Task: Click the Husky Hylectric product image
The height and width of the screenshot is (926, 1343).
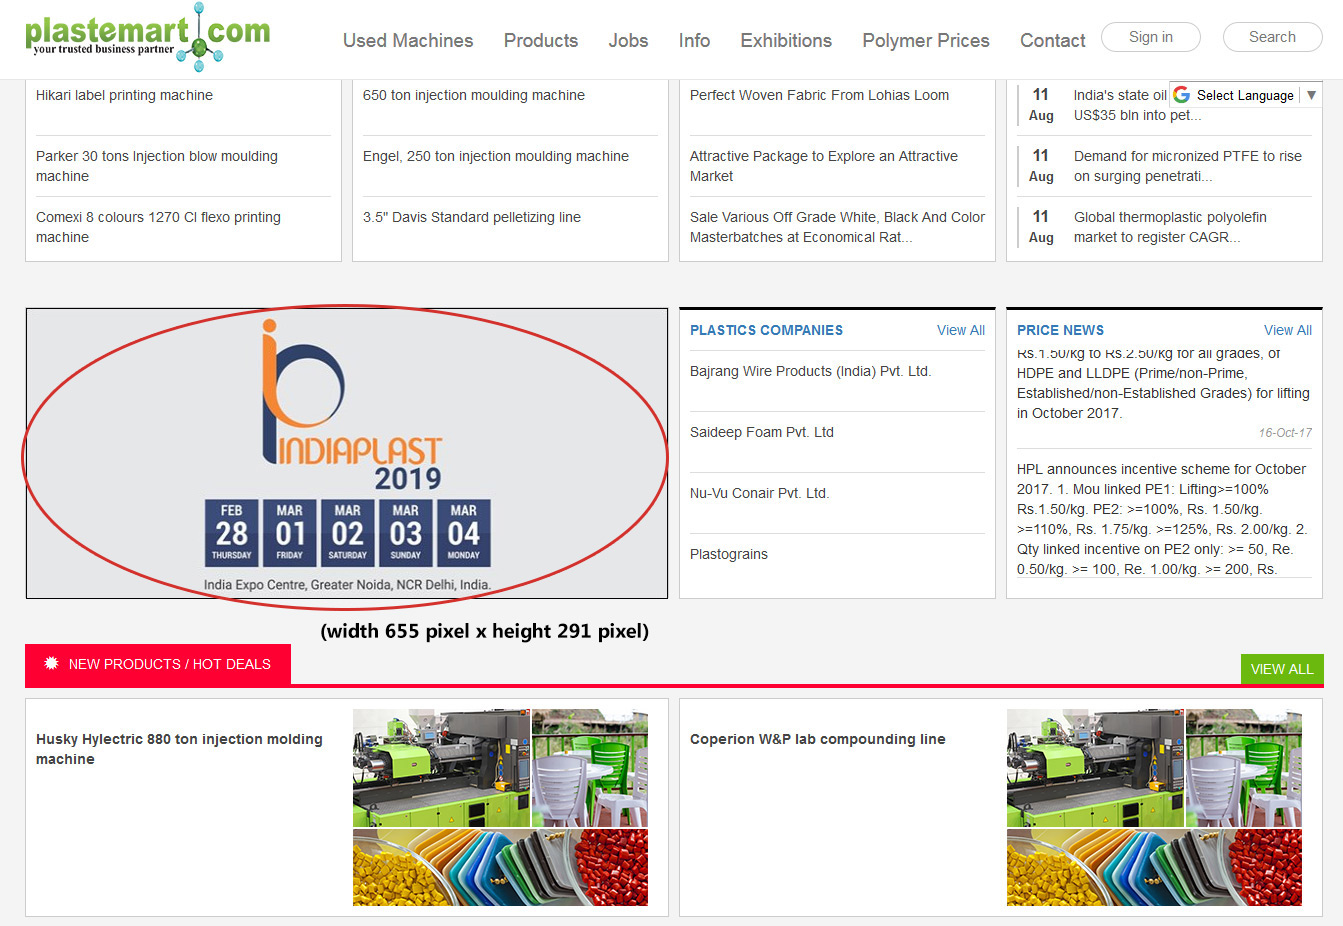Action: [500, 808]
